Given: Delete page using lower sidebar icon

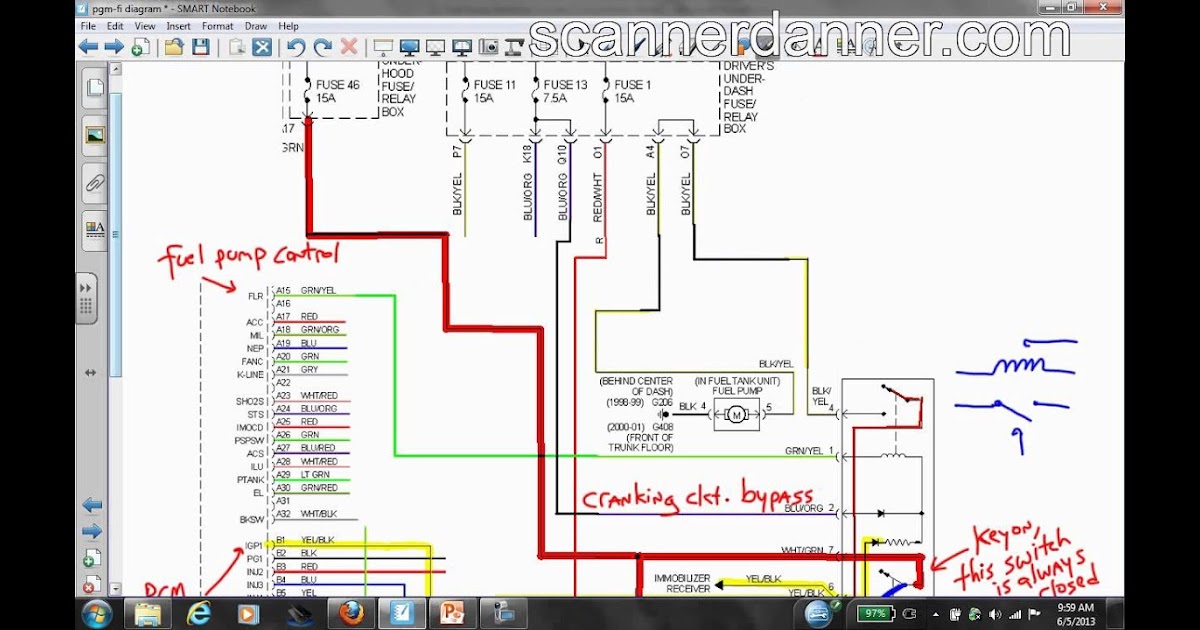Looking at the screenshot, I should (92, 584).
